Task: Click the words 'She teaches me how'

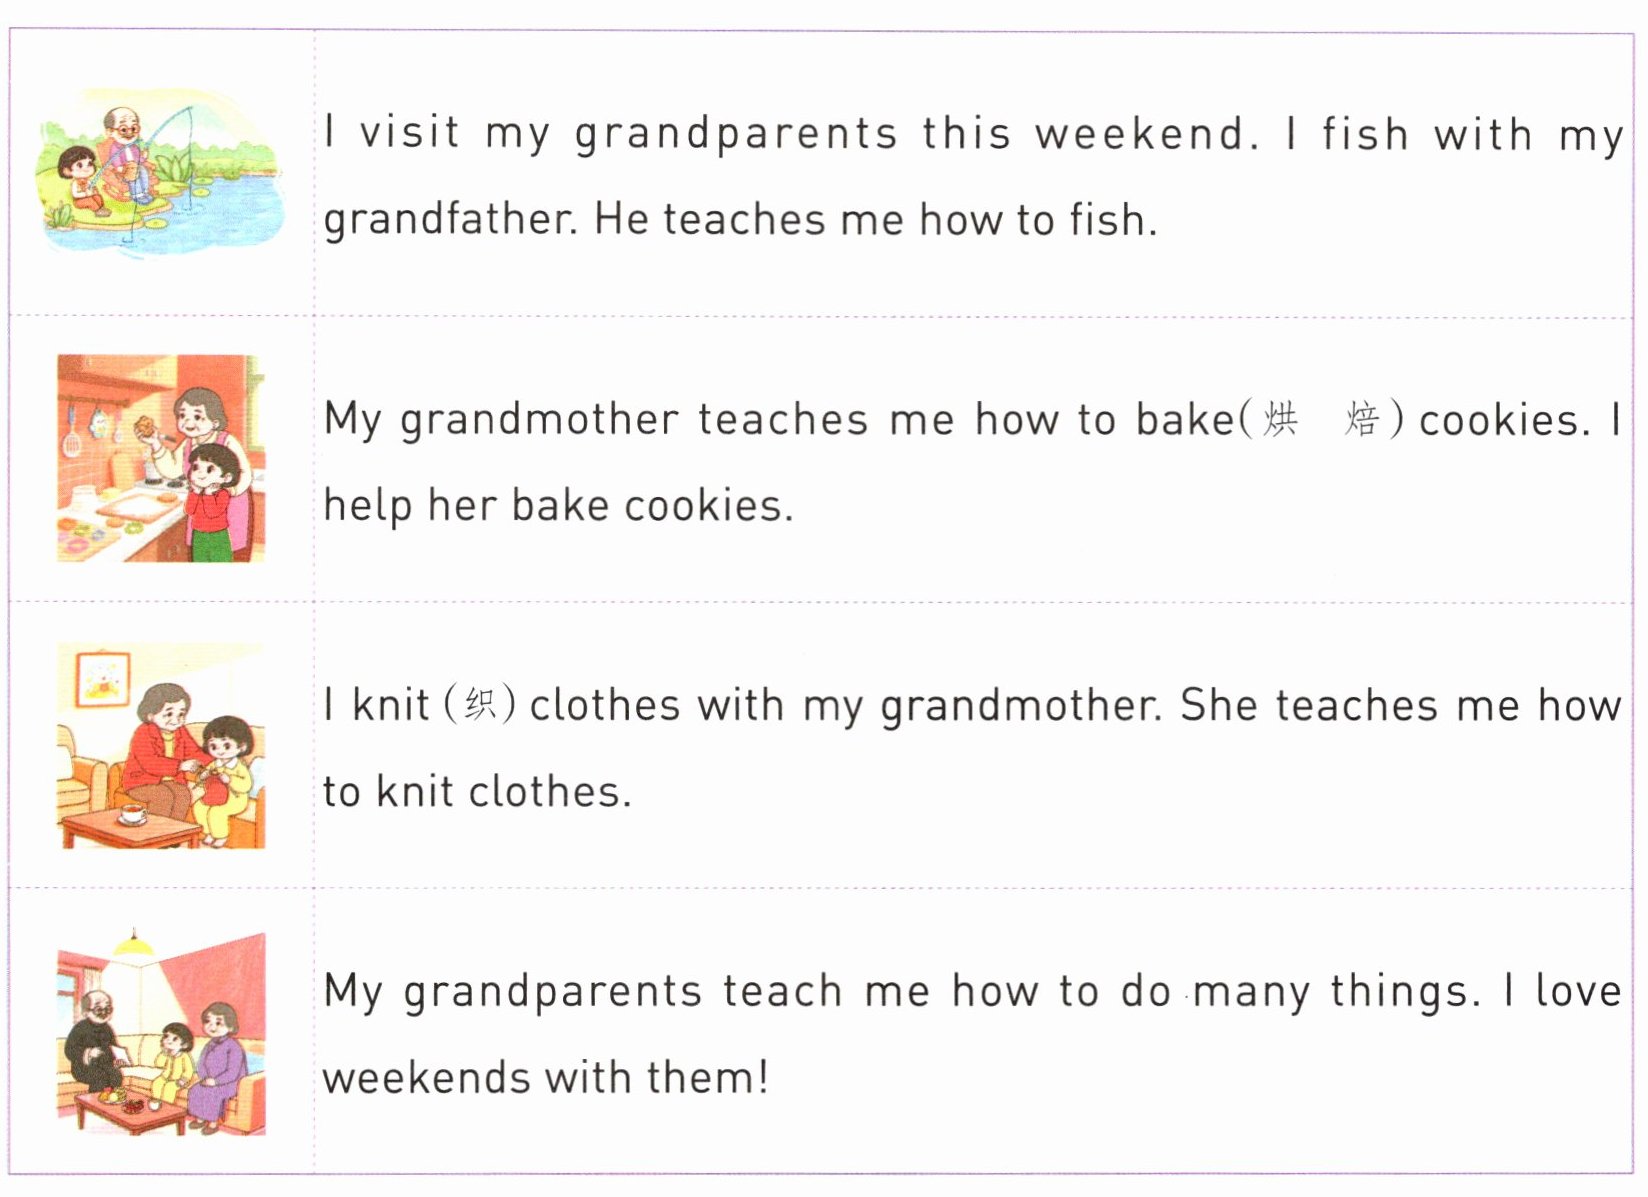Action: [1400, 705]
